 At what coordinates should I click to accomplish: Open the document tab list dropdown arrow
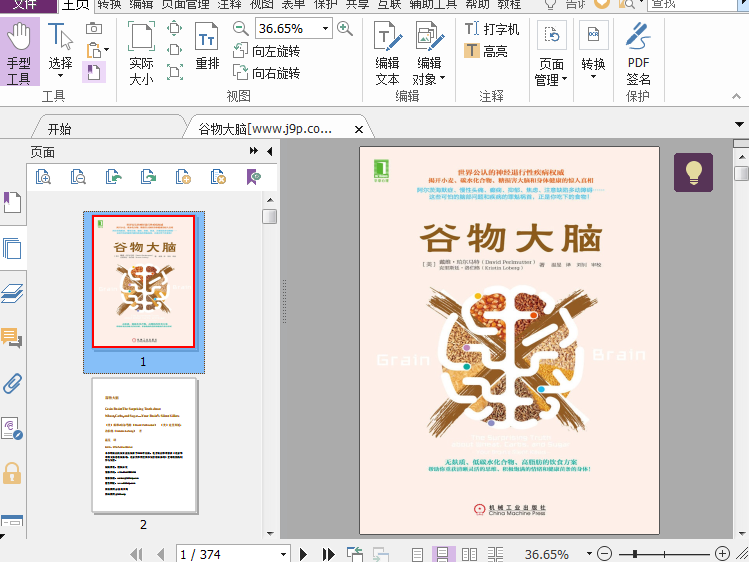[x=739, y=125]
